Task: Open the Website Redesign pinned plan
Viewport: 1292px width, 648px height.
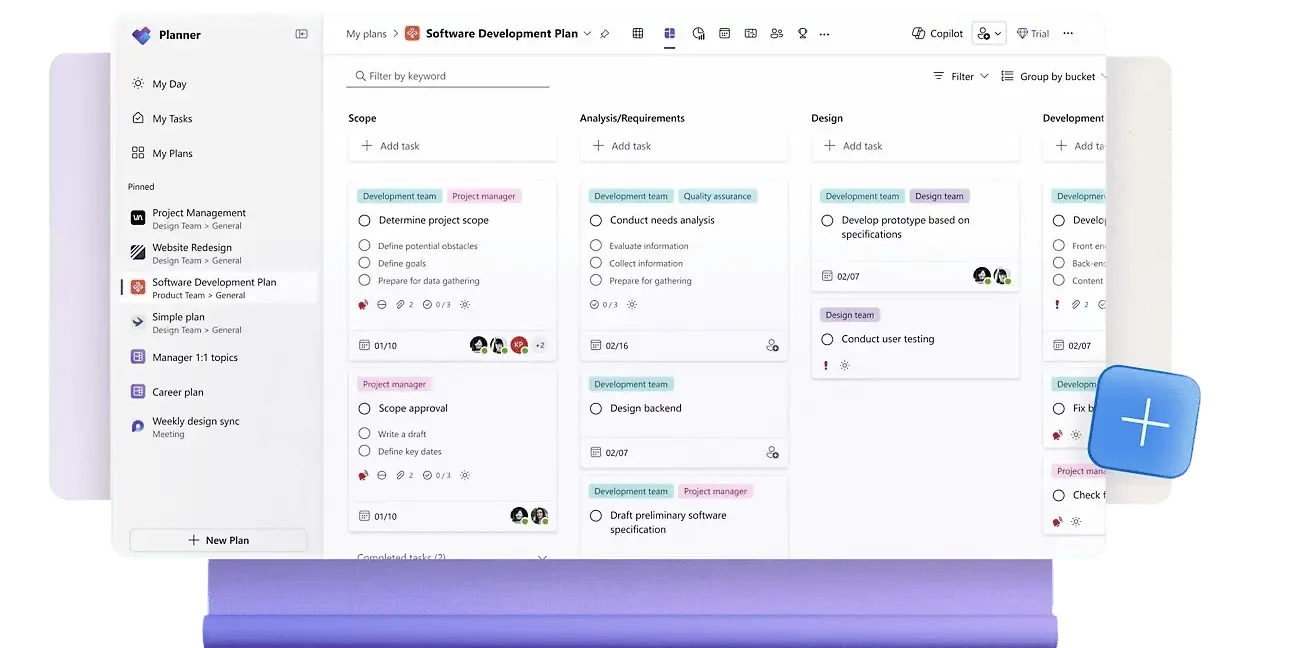Action: click(218, 253)
